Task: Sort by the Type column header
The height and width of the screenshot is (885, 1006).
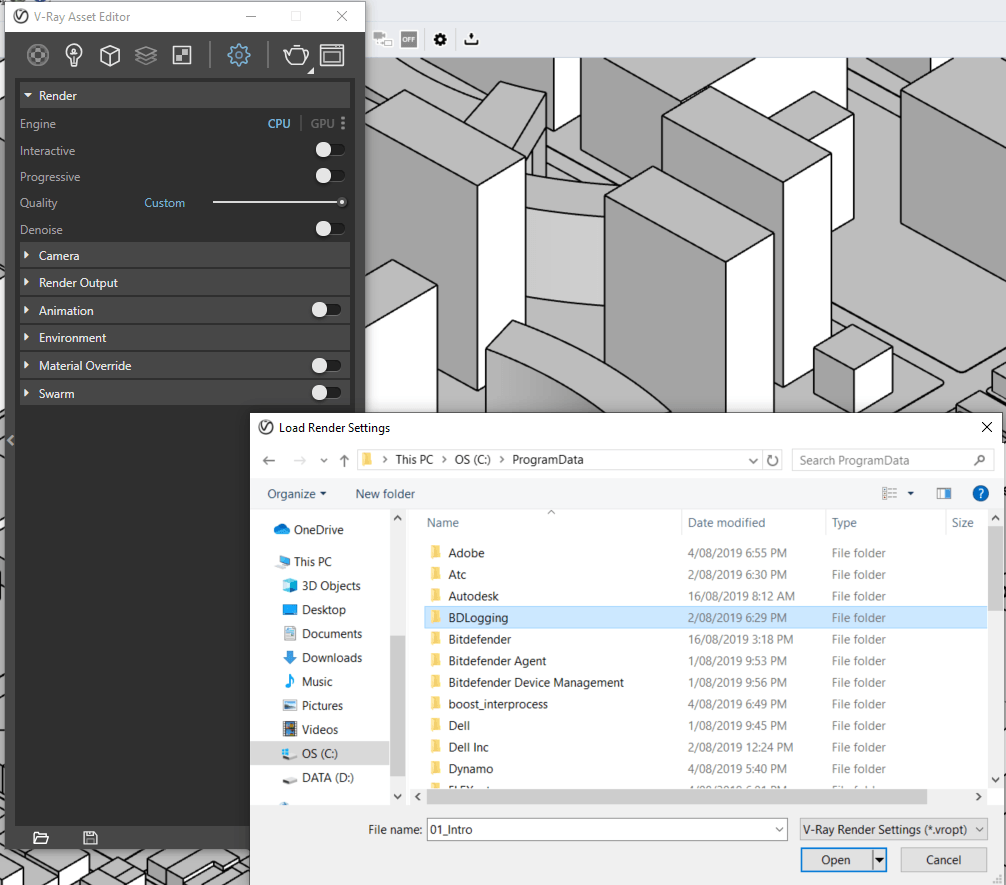Action: (844, 522)
